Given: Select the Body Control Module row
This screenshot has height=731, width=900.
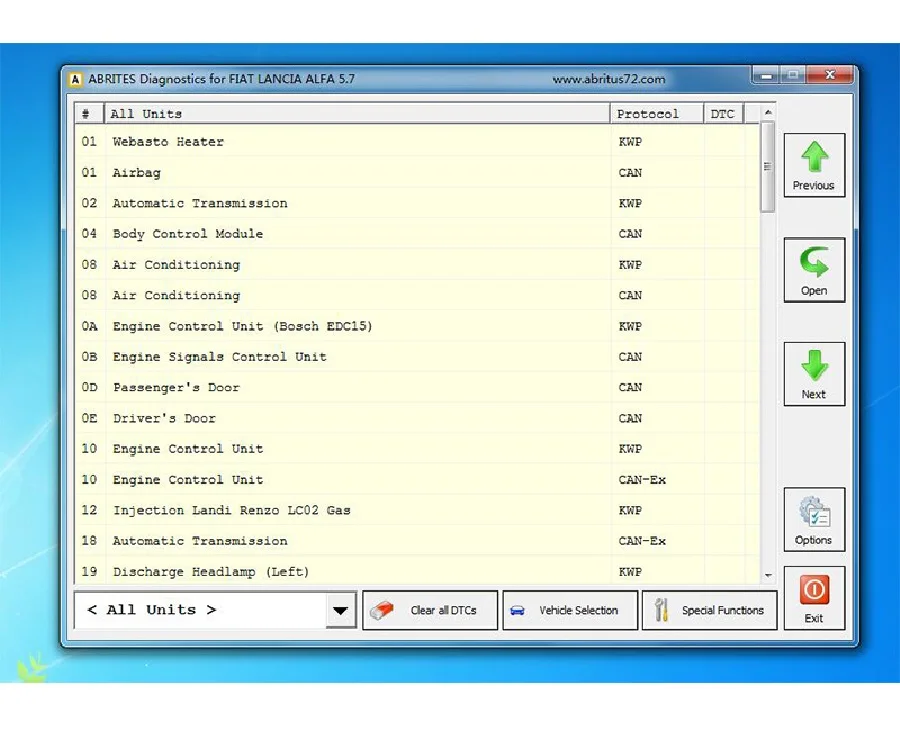Looking at the screenshot, I should pos(417,234).
